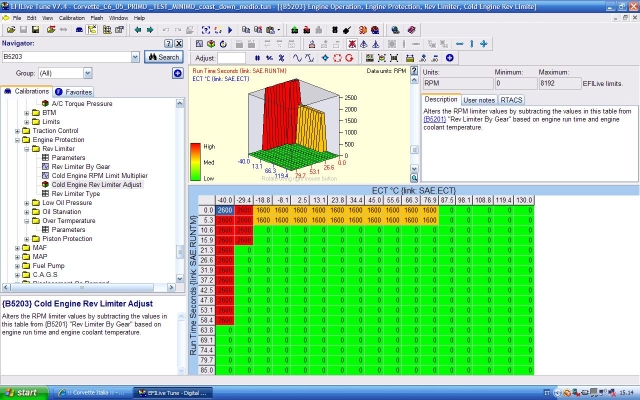Click the blue plus icon next to Group
The image size is (640, 400).
pyautogui.click(x=178, y=73)
